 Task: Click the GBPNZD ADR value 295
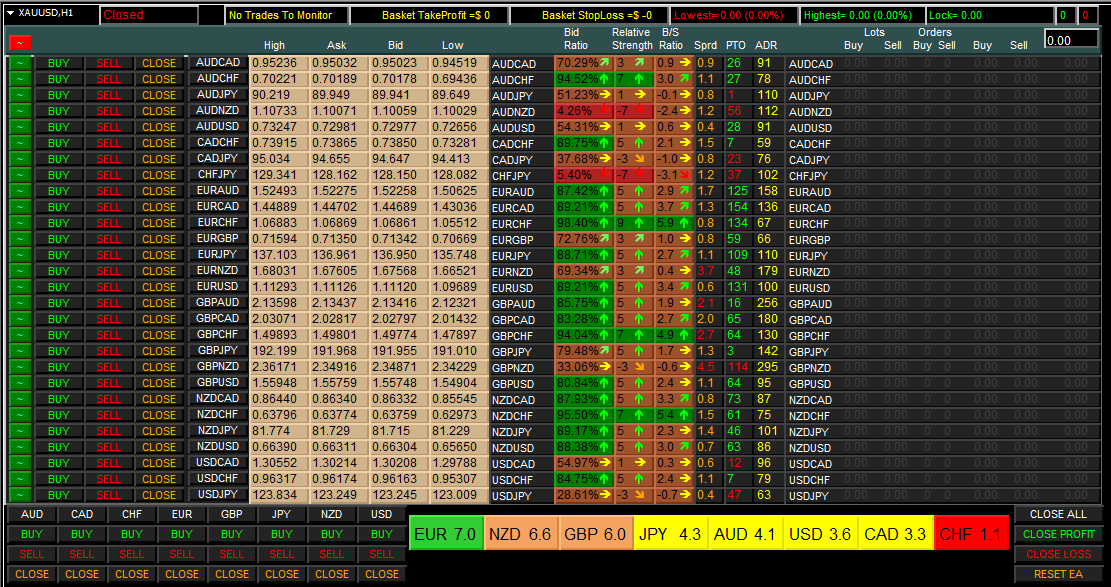coord(767,367)
